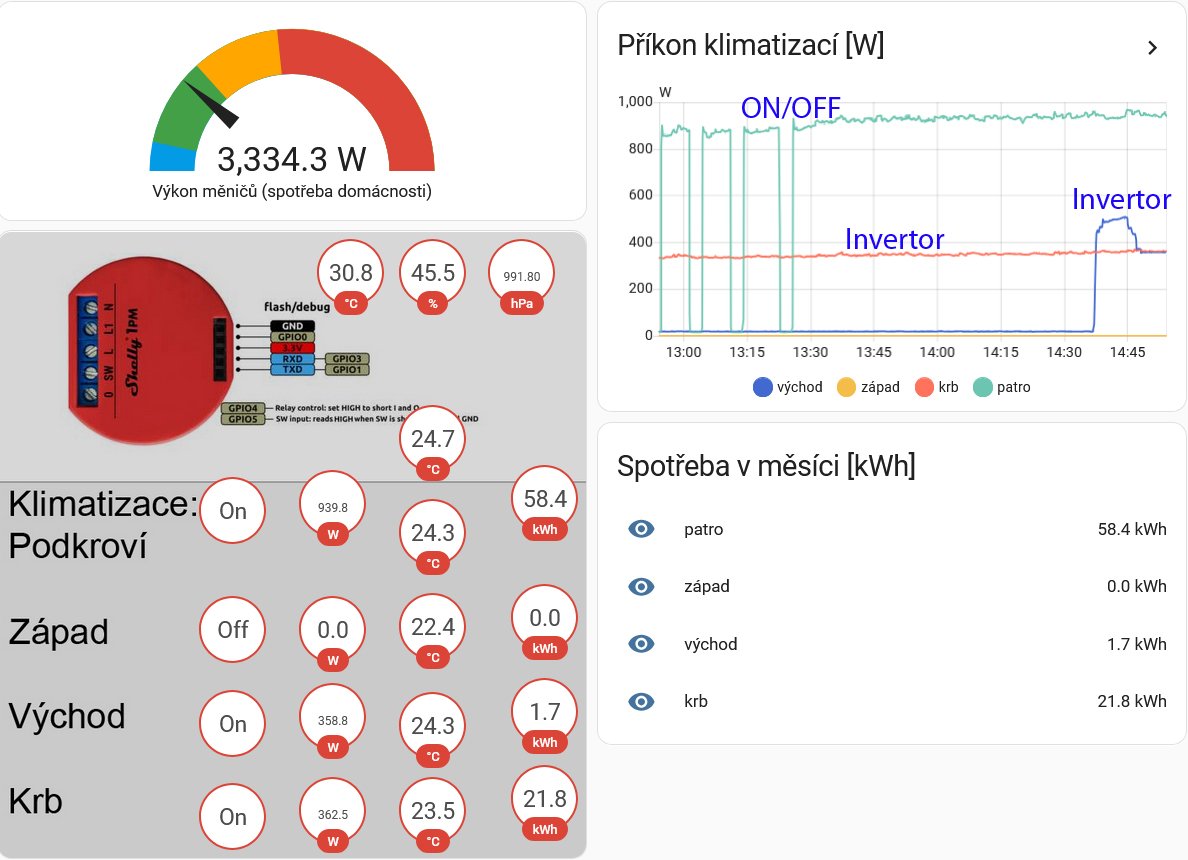Image resolution: width=1188 pixels, height=860 pixels.
Task: Click the krb row label in Spotřeba list
Action: pos(696,702)
